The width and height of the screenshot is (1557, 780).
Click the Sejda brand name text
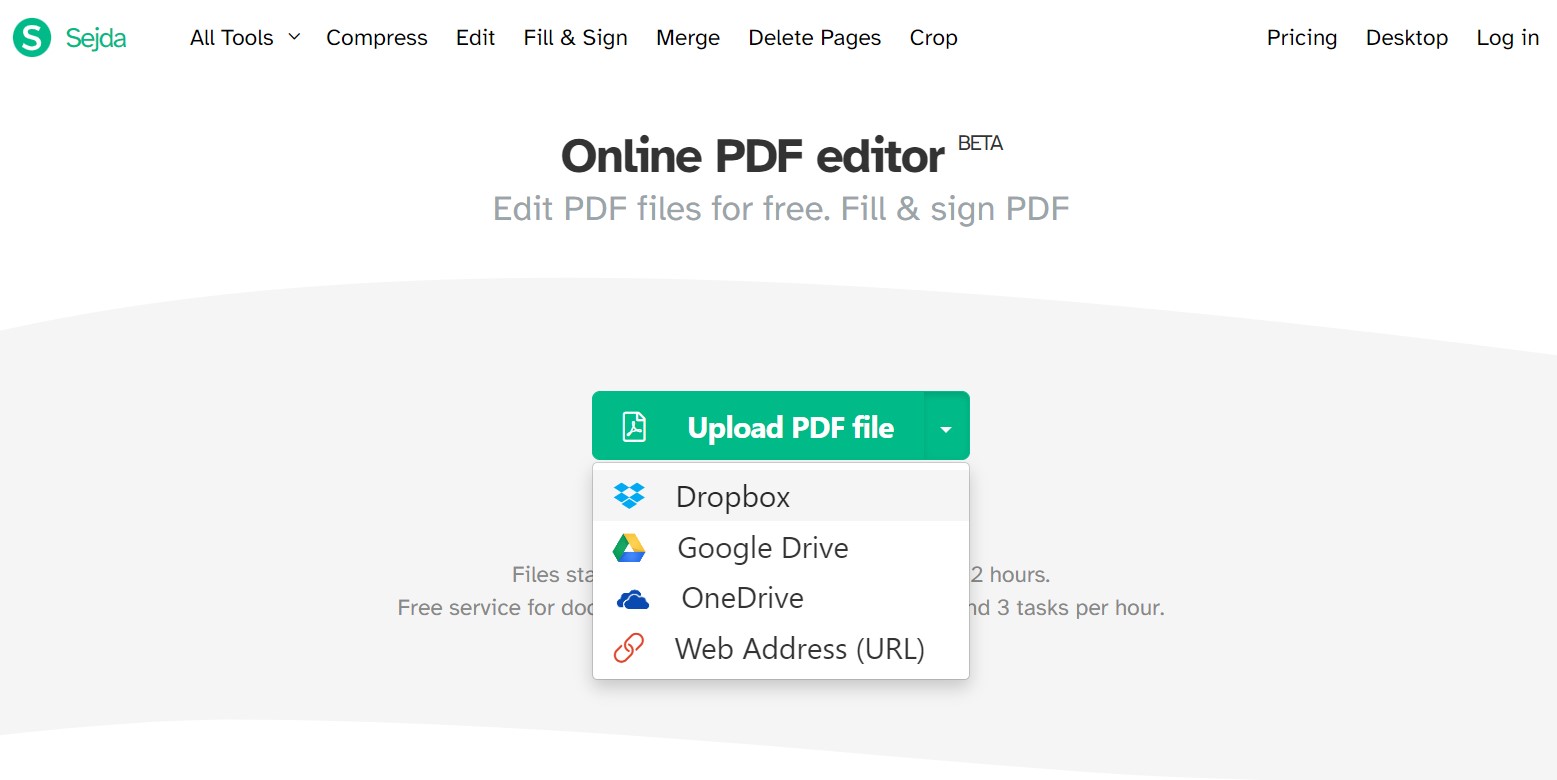pyautogui.click(x=96, y=38)
